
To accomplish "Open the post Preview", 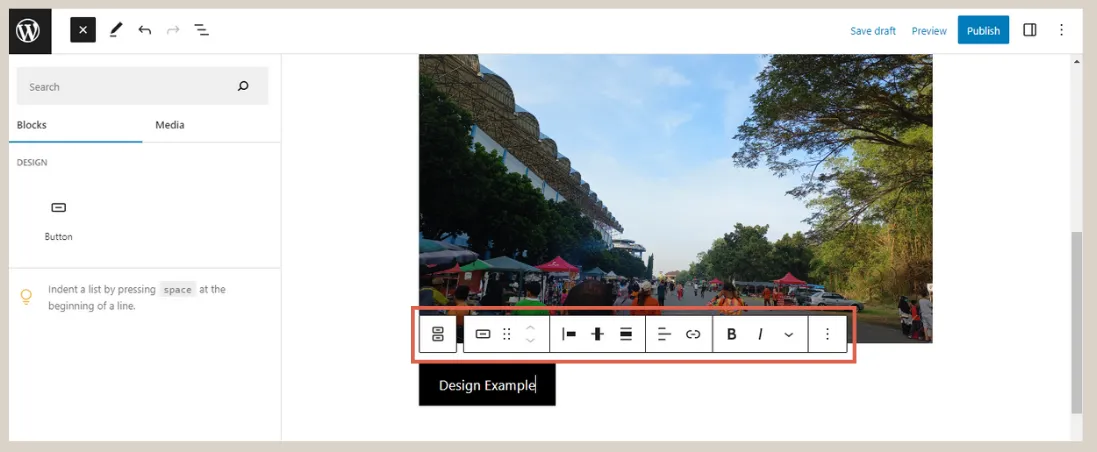I will tap(928, 31).
